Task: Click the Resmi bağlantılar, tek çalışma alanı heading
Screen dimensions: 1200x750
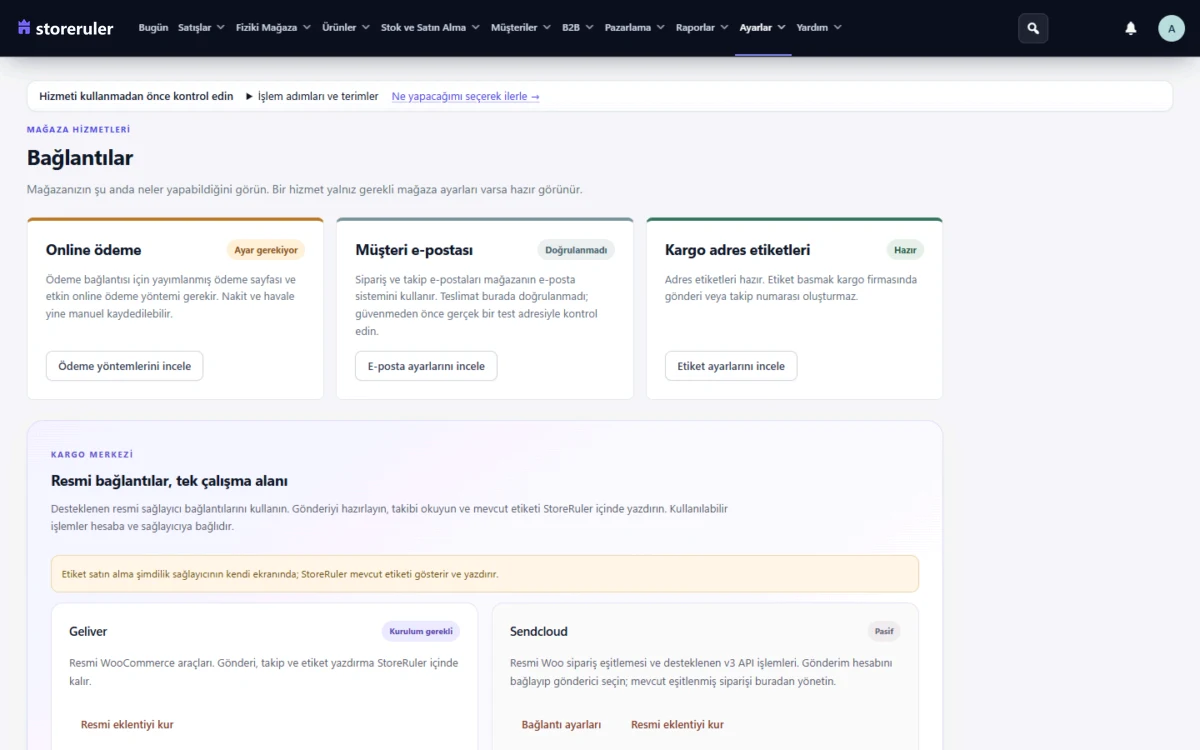Action: [169, 481]
